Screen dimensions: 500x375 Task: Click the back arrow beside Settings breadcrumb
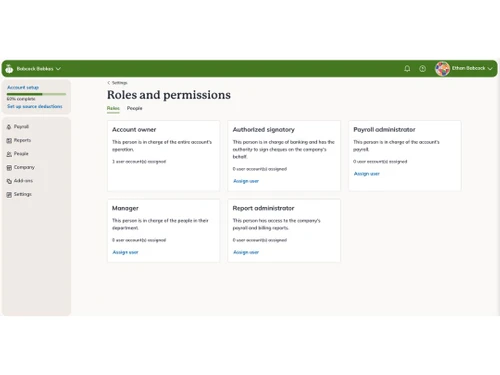pos(109,83)
